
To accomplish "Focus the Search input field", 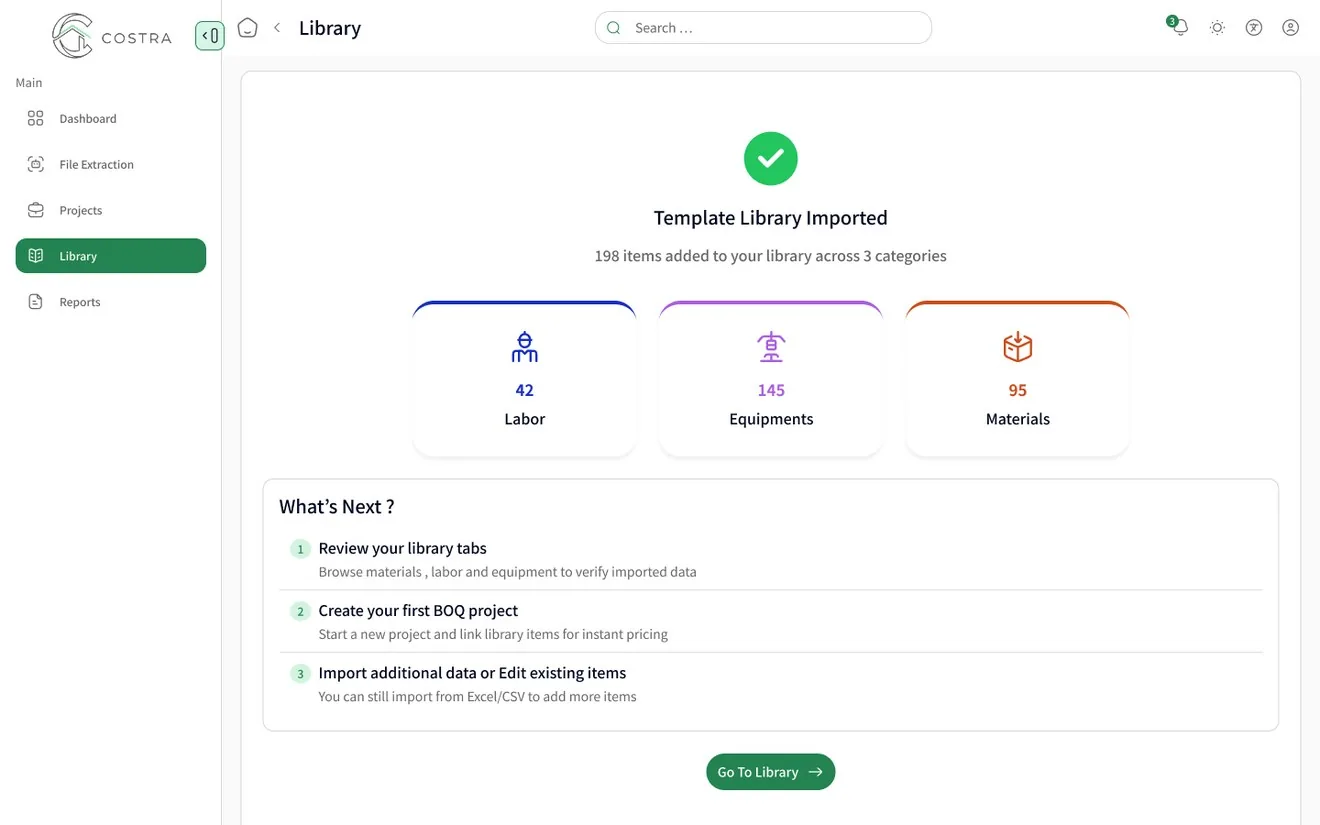I will point(763,28).
